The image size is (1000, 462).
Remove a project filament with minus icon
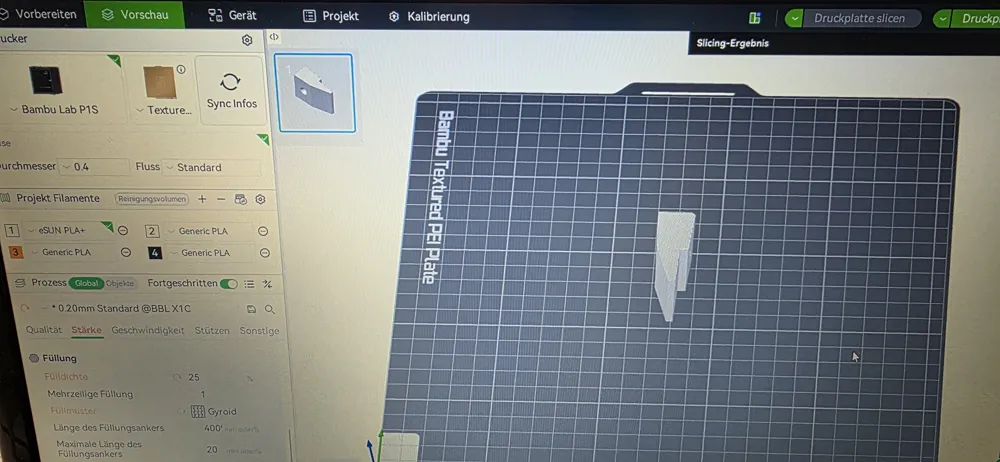point(221,199)
